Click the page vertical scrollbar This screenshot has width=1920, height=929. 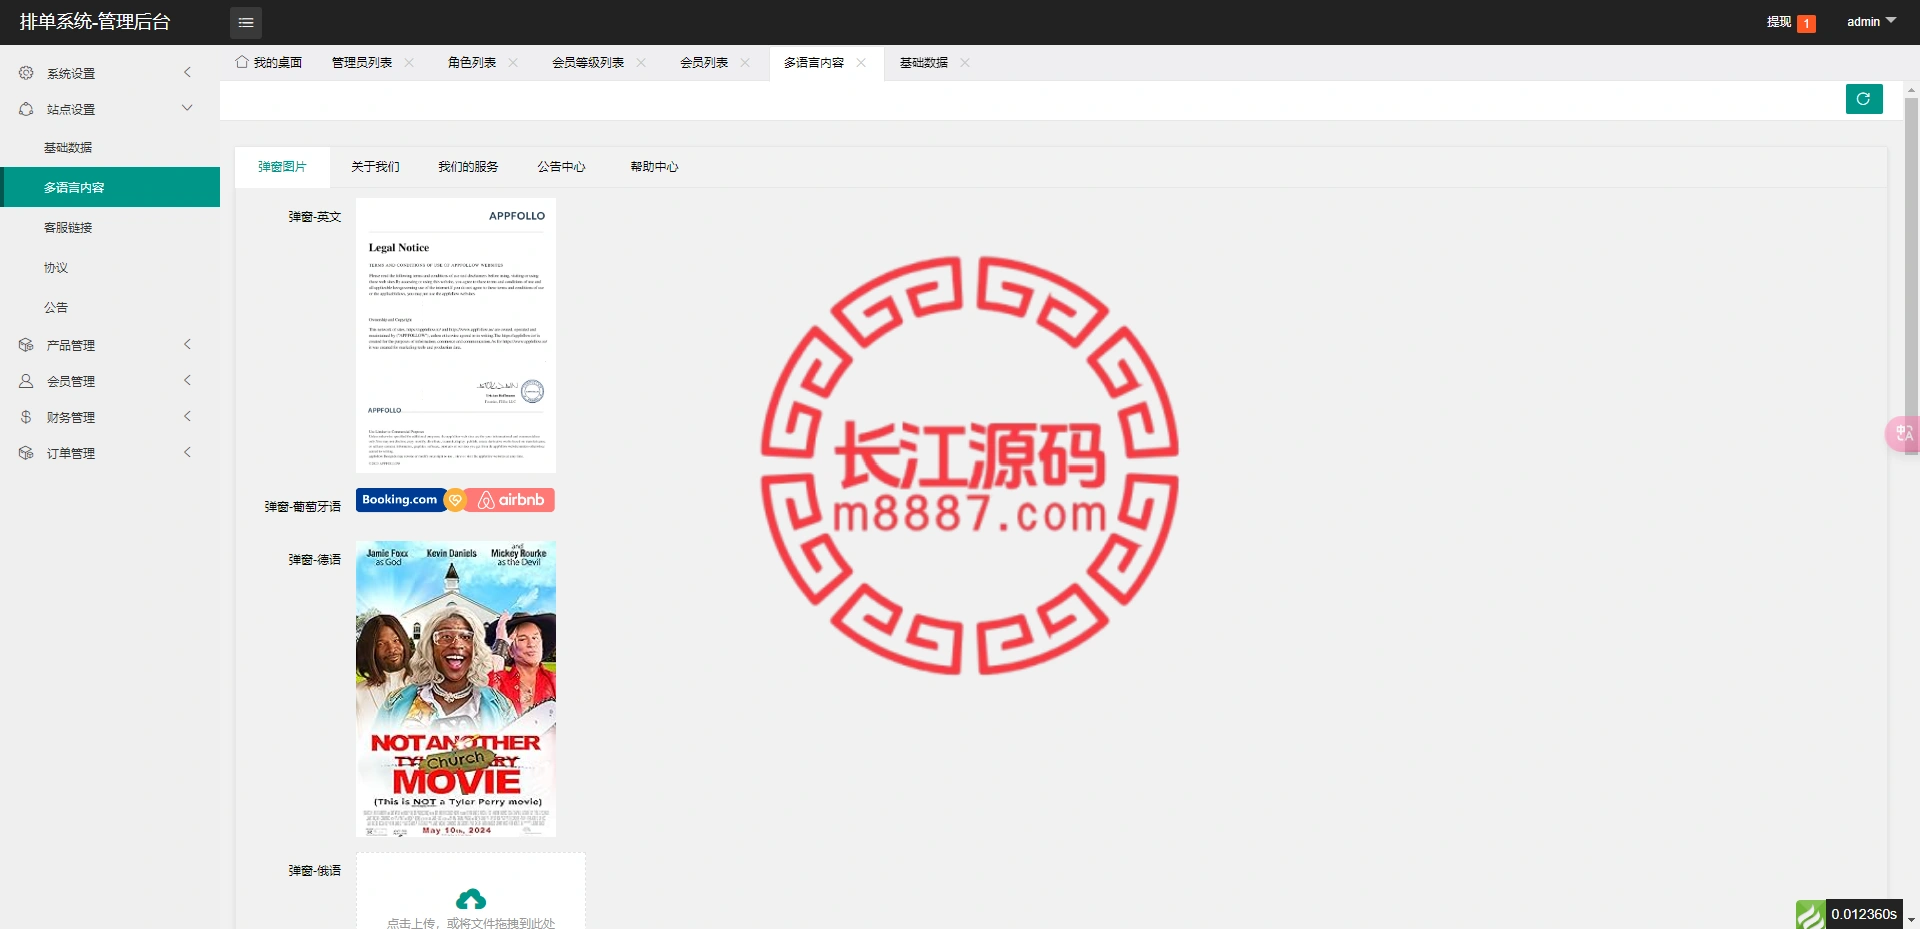coord(1911,250)
